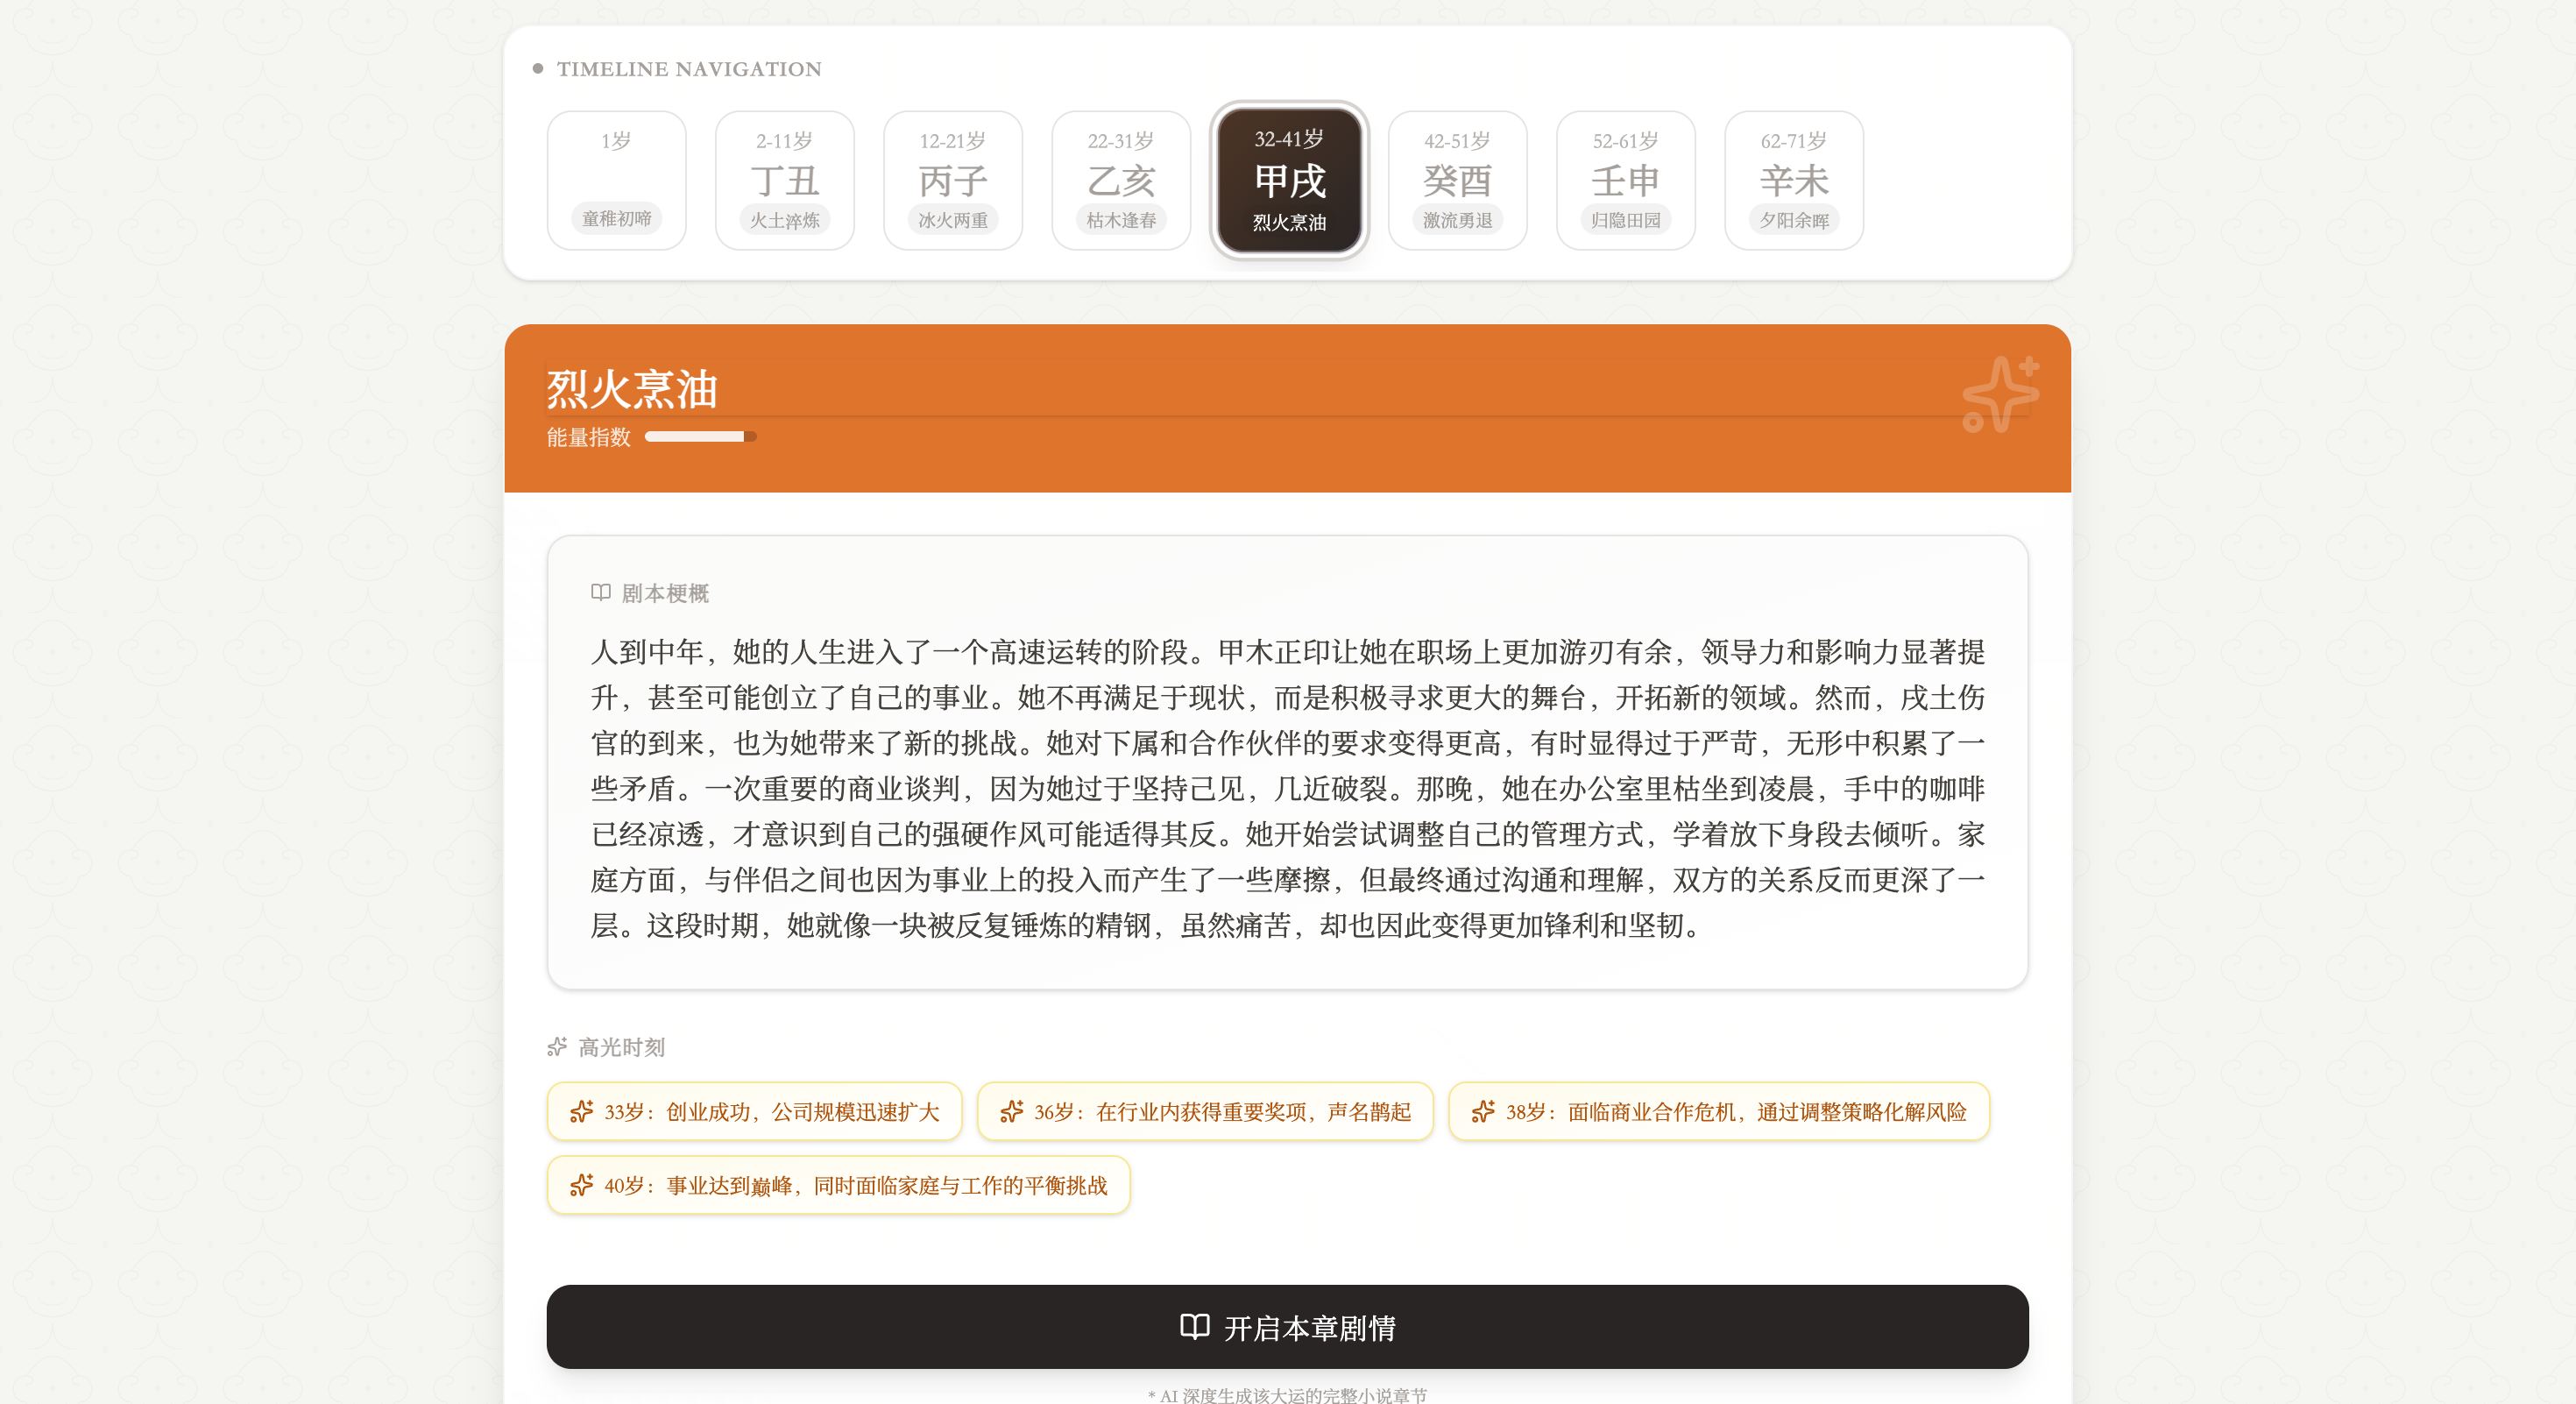Click the sparkle icon beside 高光时刻

pos(557,1047)
